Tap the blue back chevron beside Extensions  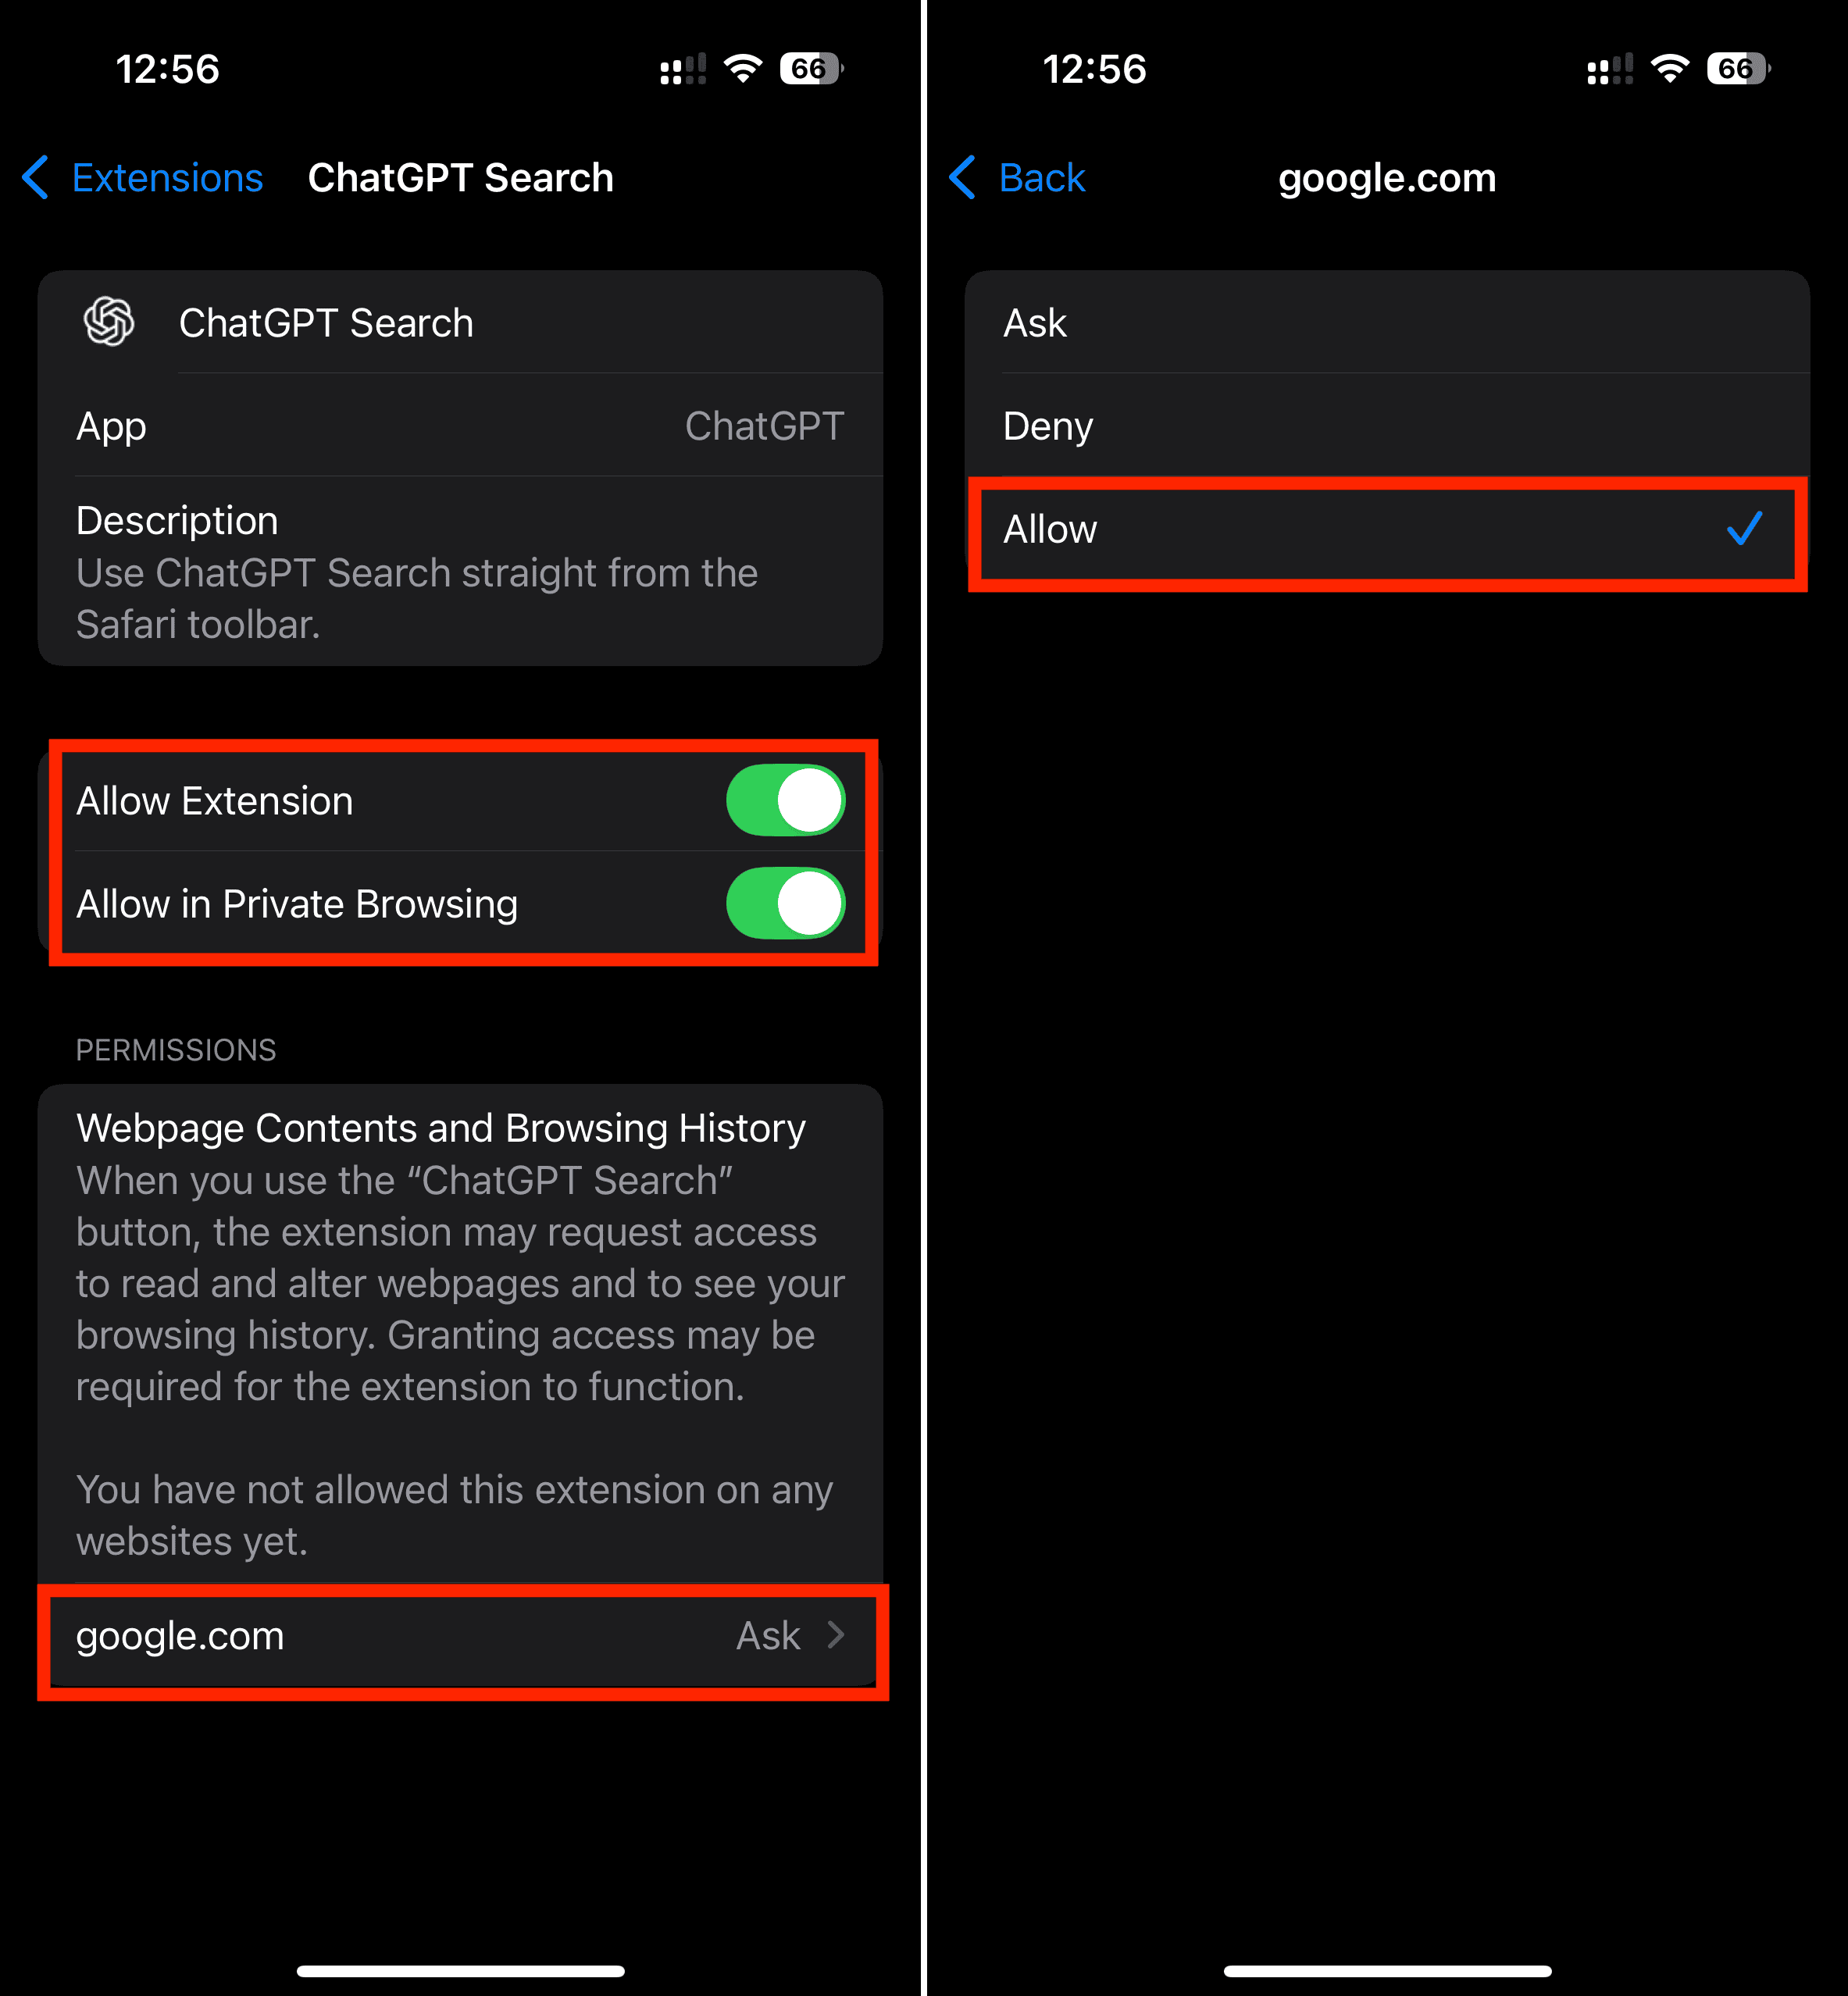tap(36, 178)
